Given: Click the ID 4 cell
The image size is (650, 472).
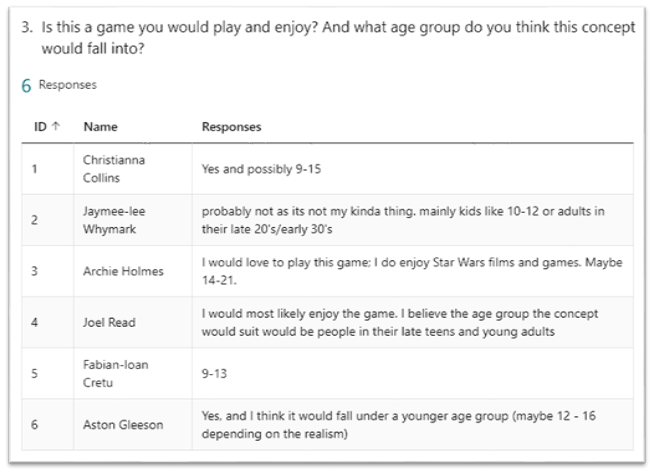Looking at the screenshot, I should (x=35, y=322).
